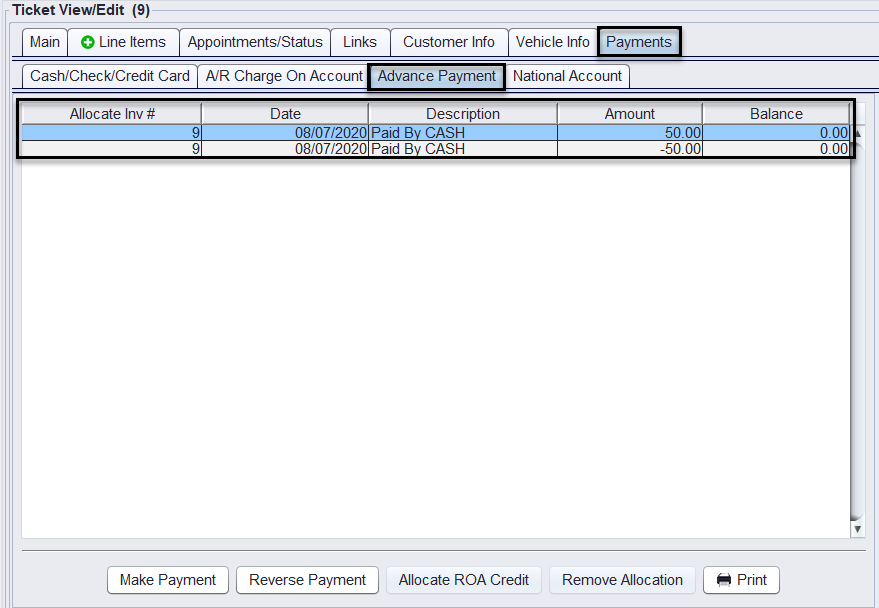879x608 pixels.
Task: Click the printer icon on Print button
Action: (x=724, y=580)
